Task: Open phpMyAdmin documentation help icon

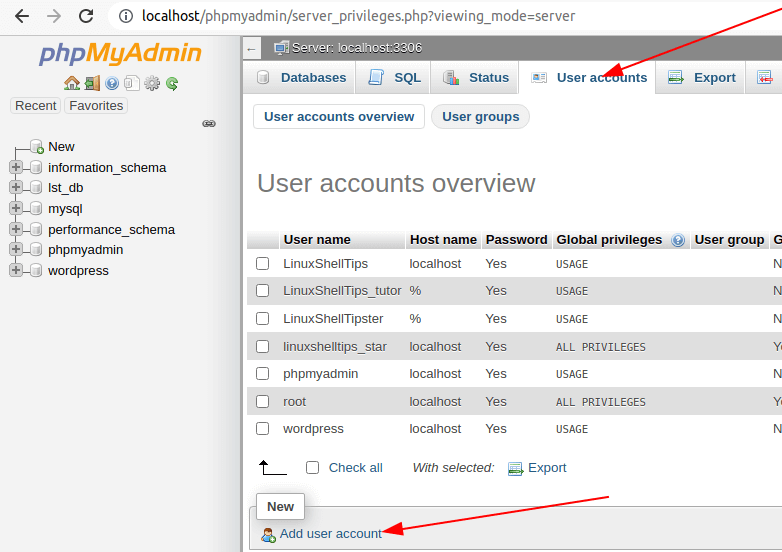Action: tap(112, 83)
